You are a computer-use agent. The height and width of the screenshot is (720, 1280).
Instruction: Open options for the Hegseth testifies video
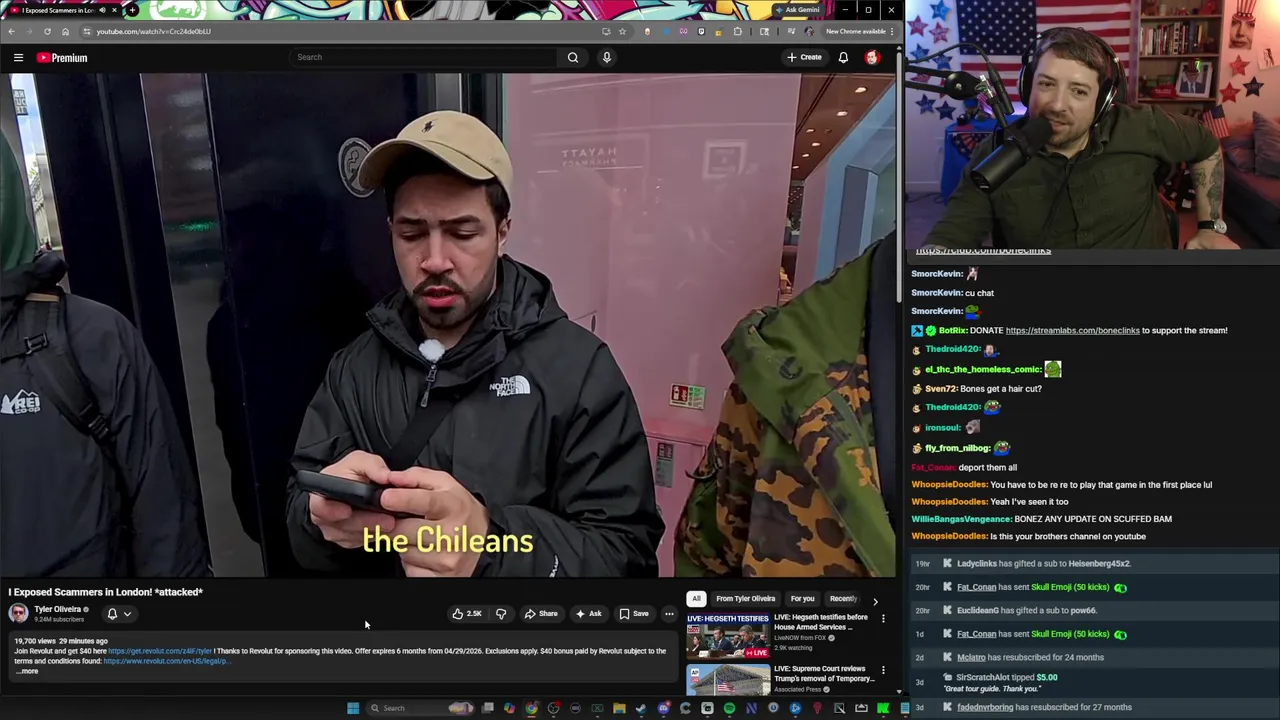883,619
